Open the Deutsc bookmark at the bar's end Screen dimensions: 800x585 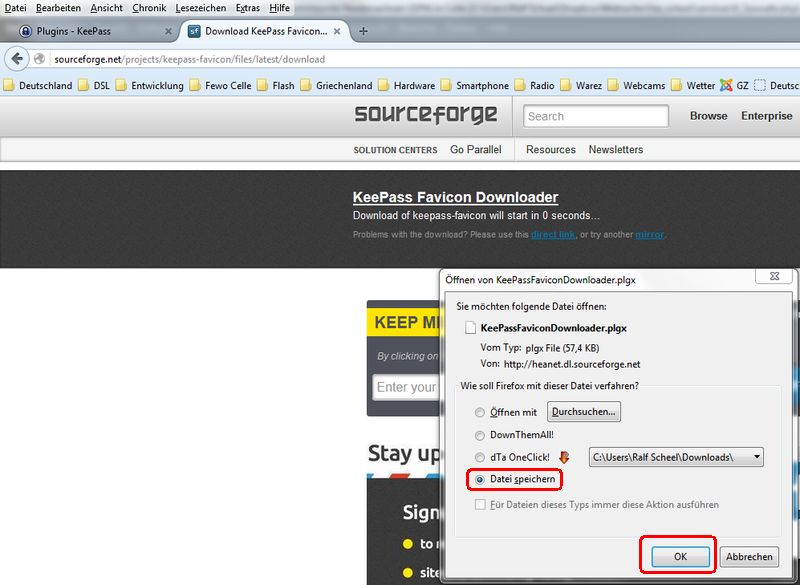[777, 85]
